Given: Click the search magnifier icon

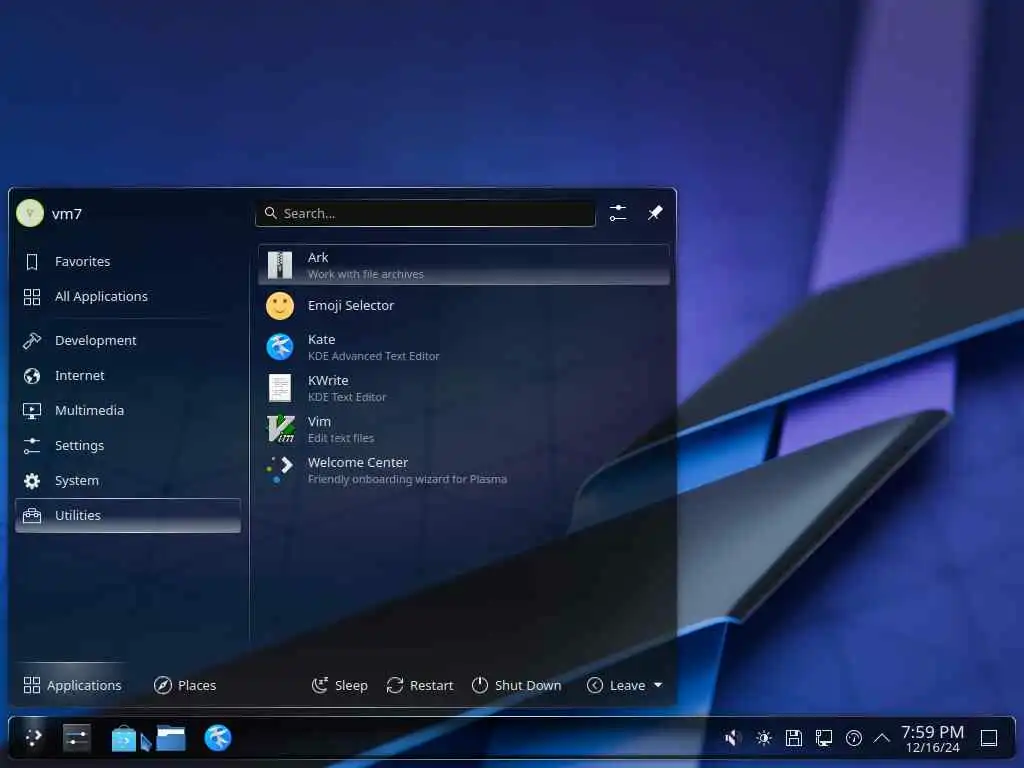Looking at the screenshot, I should [x=270, y=213].
